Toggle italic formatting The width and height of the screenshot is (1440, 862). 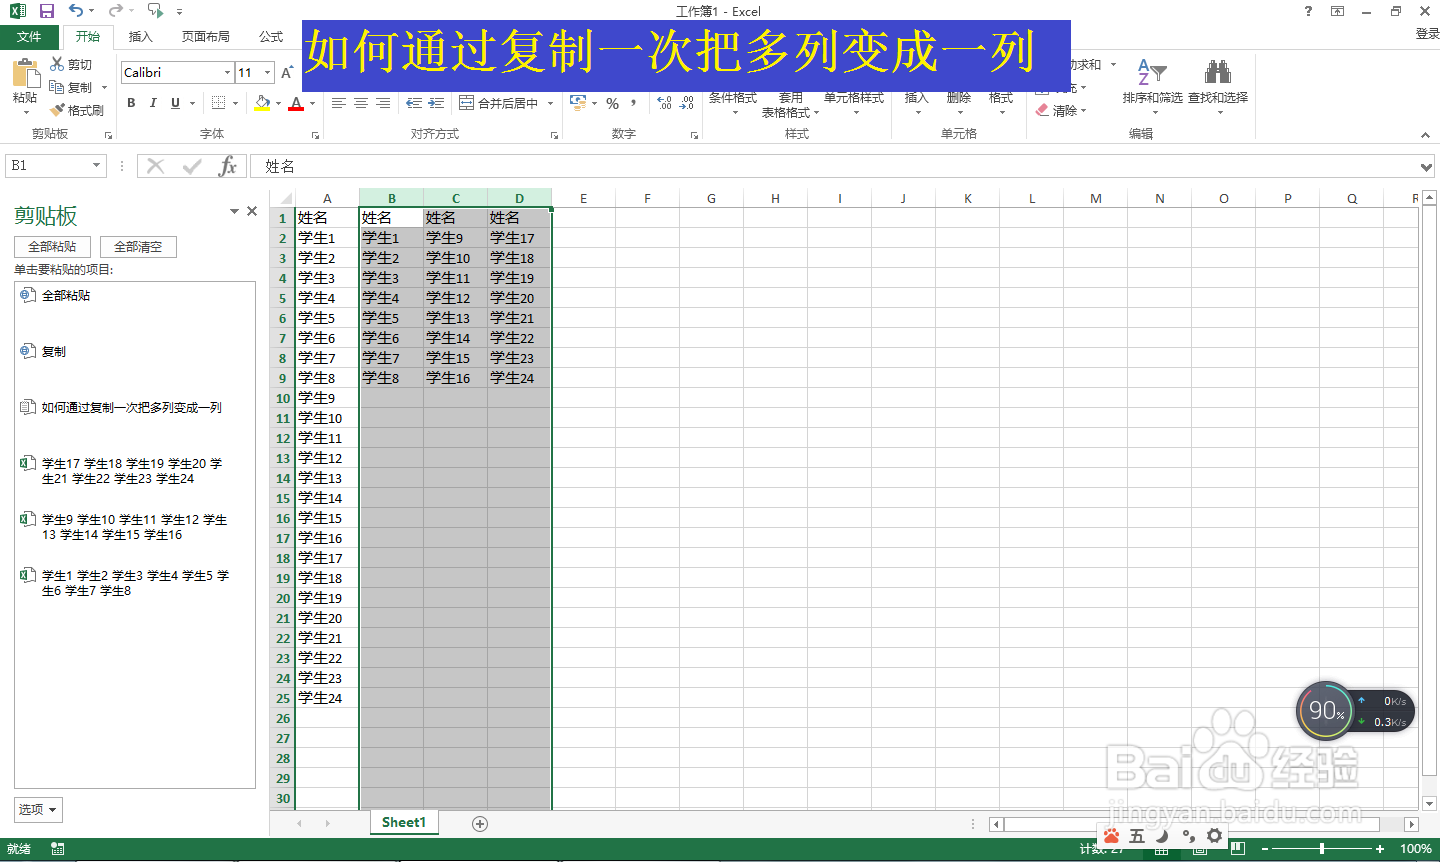tap(152, 103)
